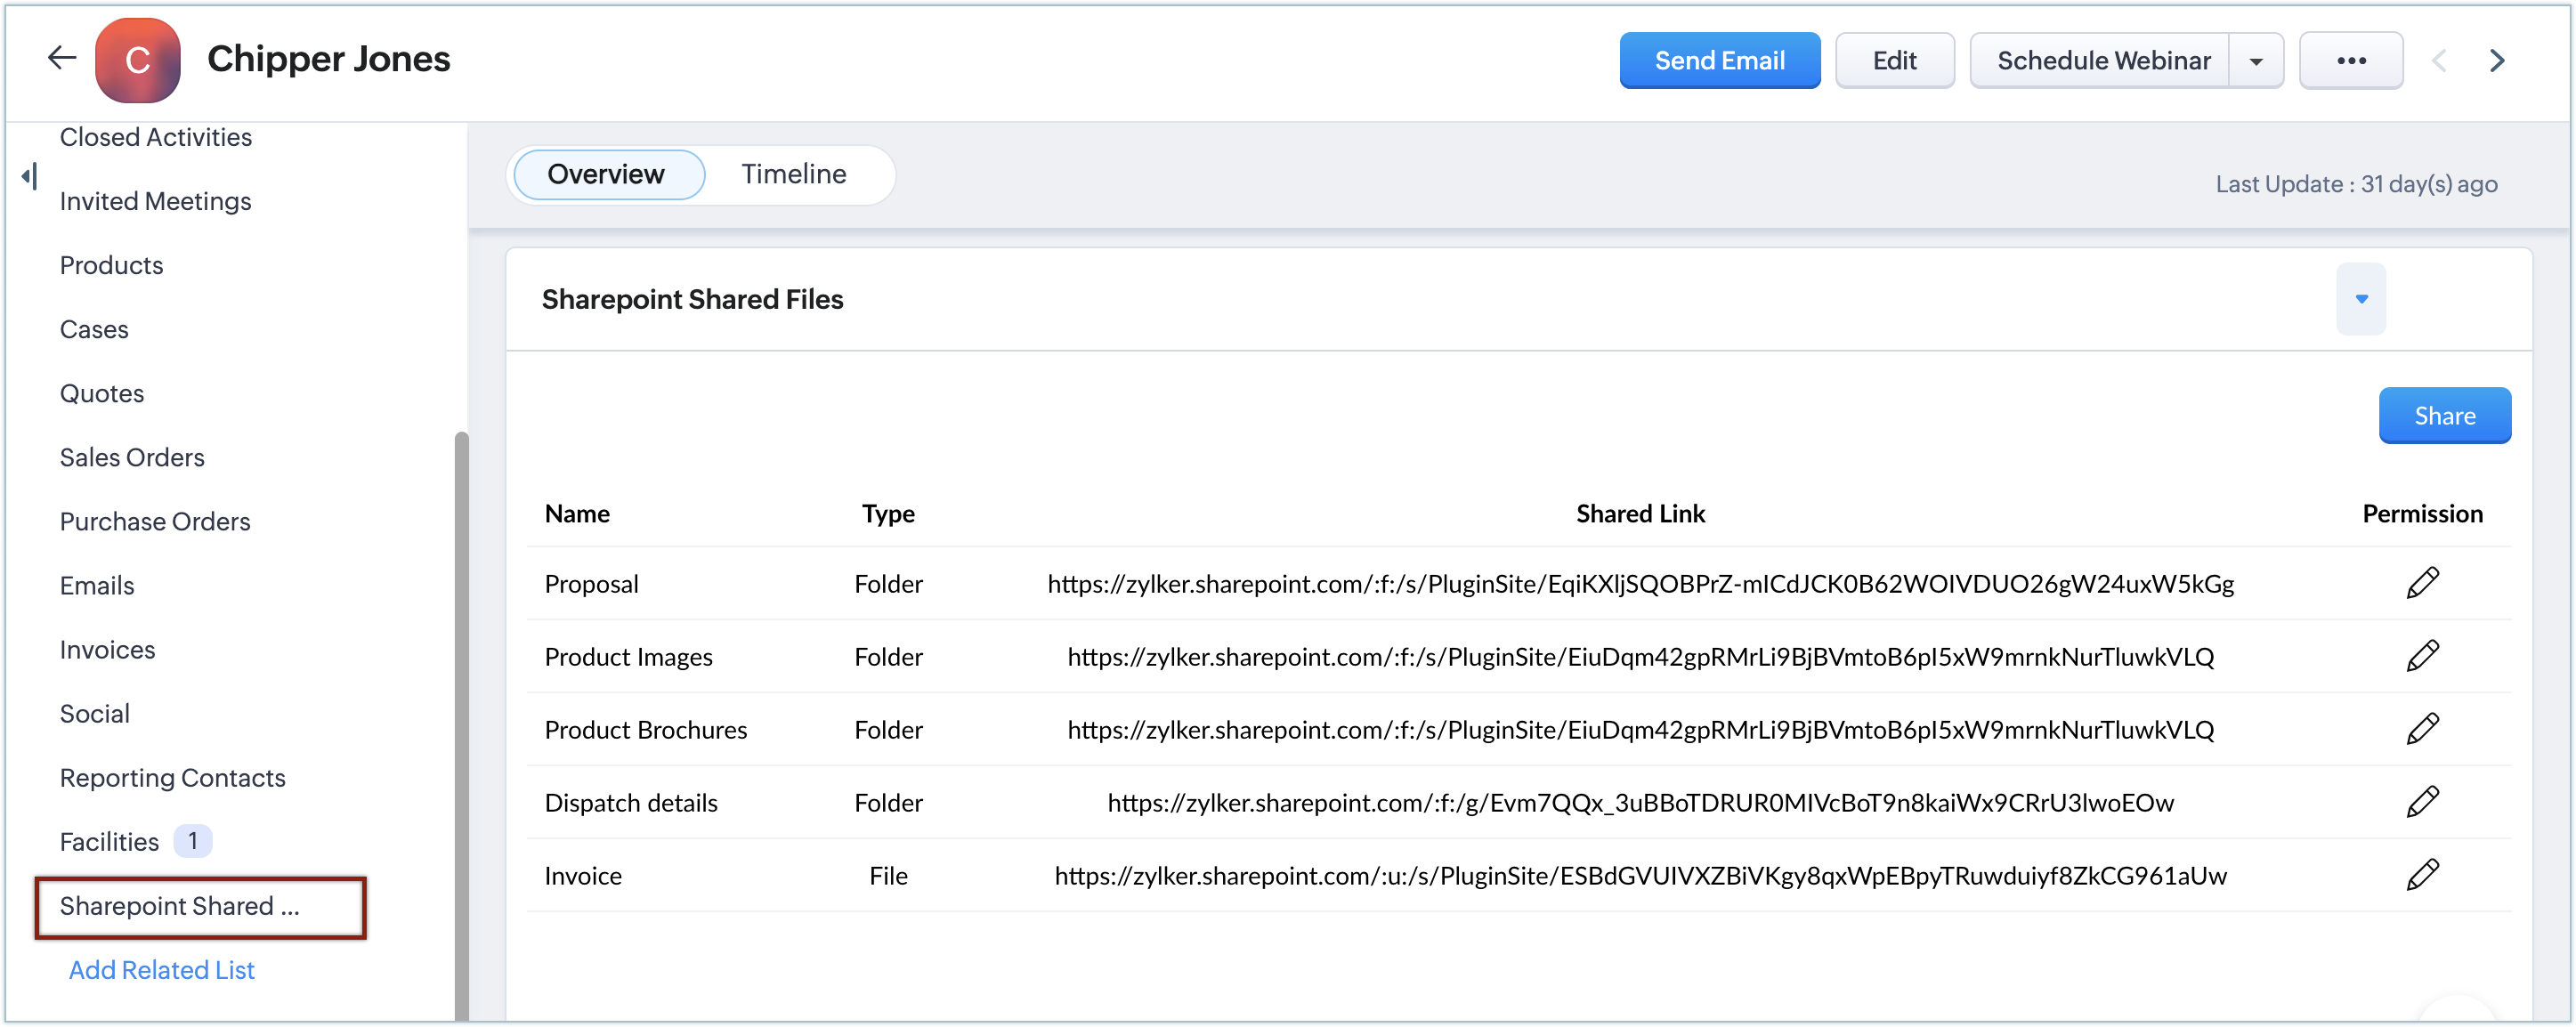
Task: Go to the next record arrow
Action: (x=2496, y=61)
